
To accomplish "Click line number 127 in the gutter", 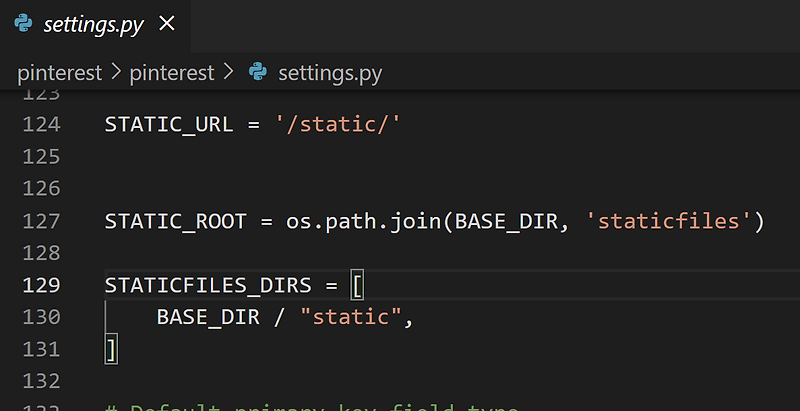I will pyautogui.click(x=41, y=221).
